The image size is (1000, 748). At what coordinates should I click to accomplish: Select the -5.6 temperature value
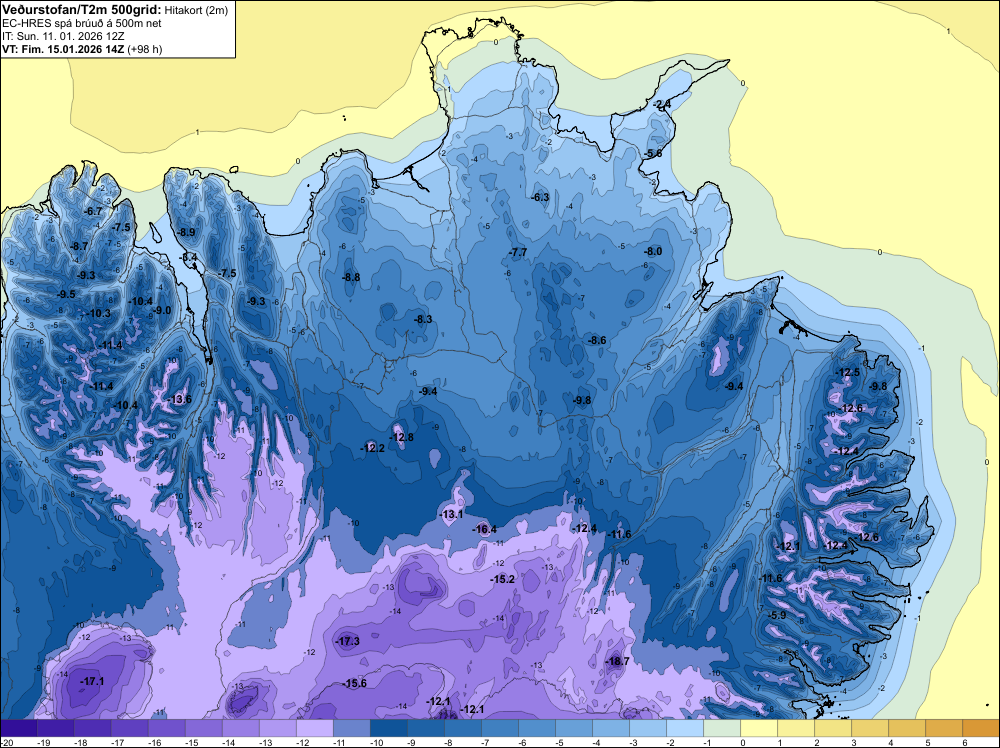652,154
